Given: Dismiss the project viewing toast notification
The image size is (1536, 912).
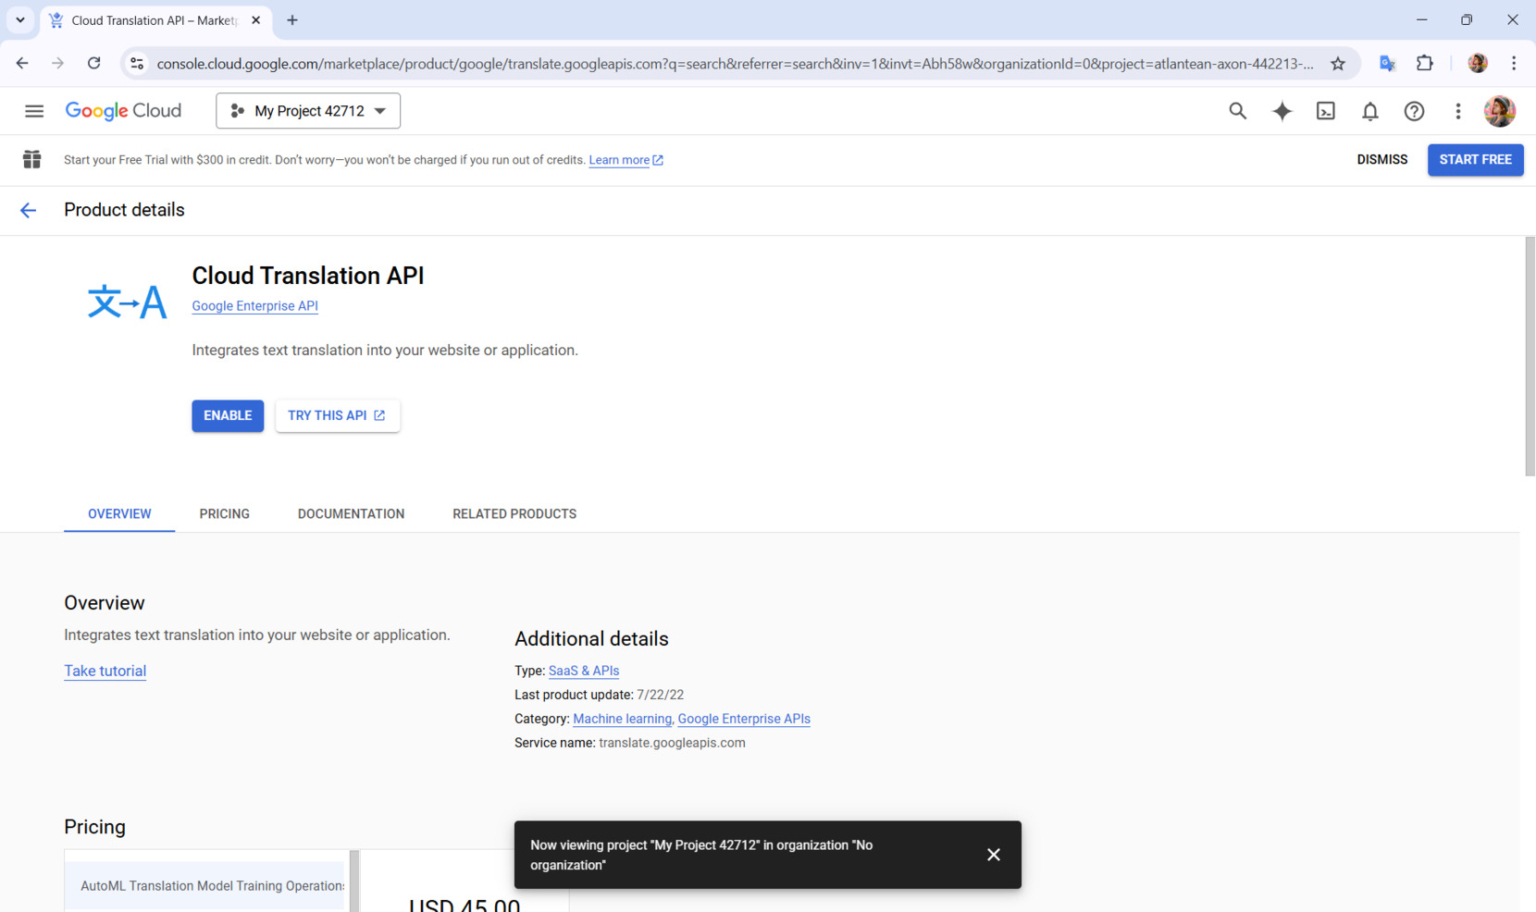Looking at the screenshot, I should tap(993, 854).
